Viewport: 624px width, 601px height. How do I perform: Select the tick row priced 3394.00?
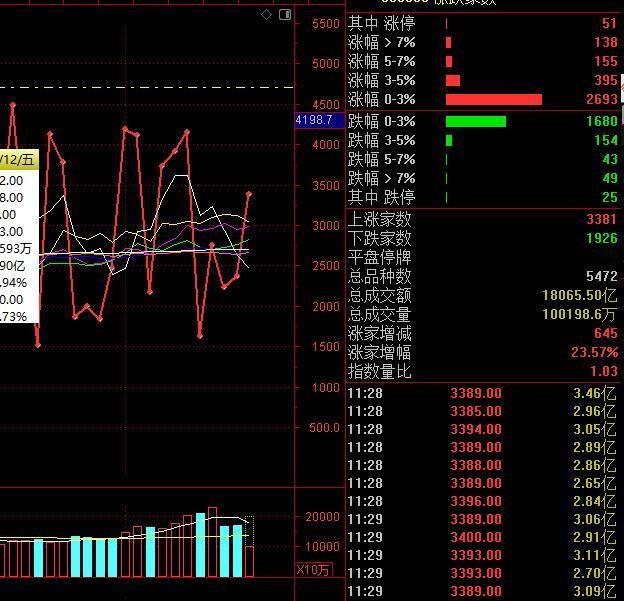coord(482,429)
